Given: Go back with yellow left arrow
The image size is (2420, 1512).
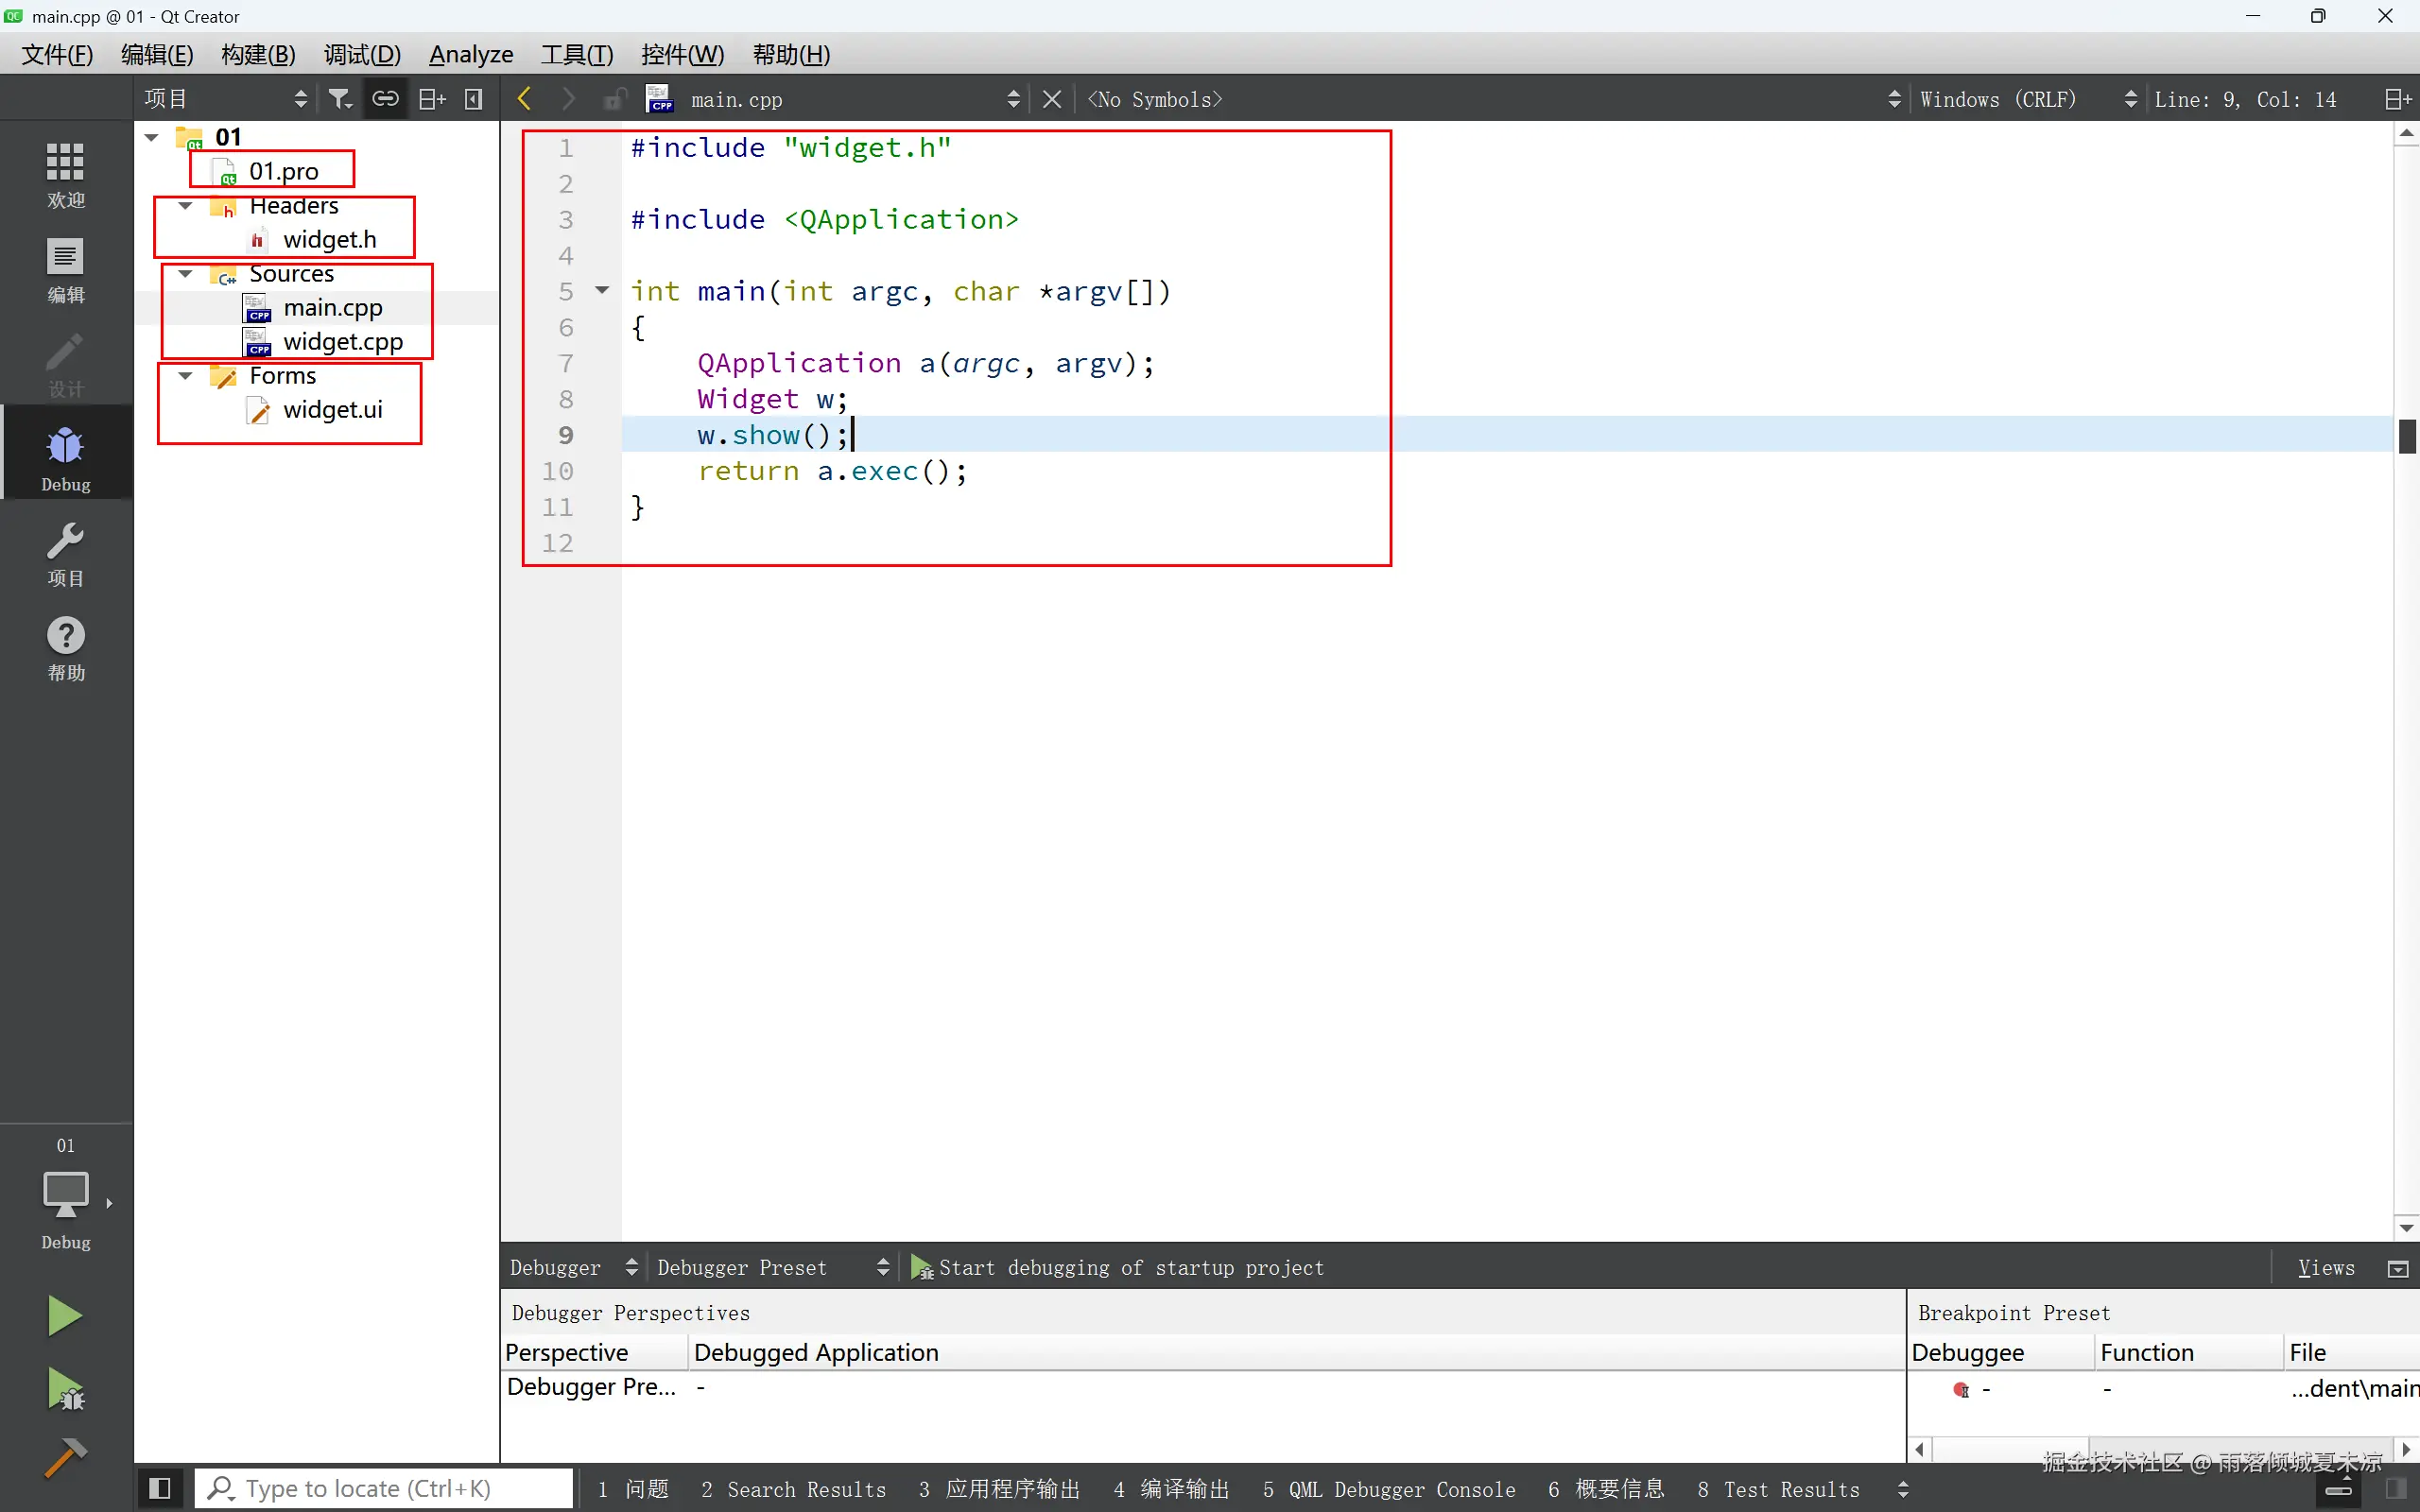Looking at the screenshot, I should [524, 99].
